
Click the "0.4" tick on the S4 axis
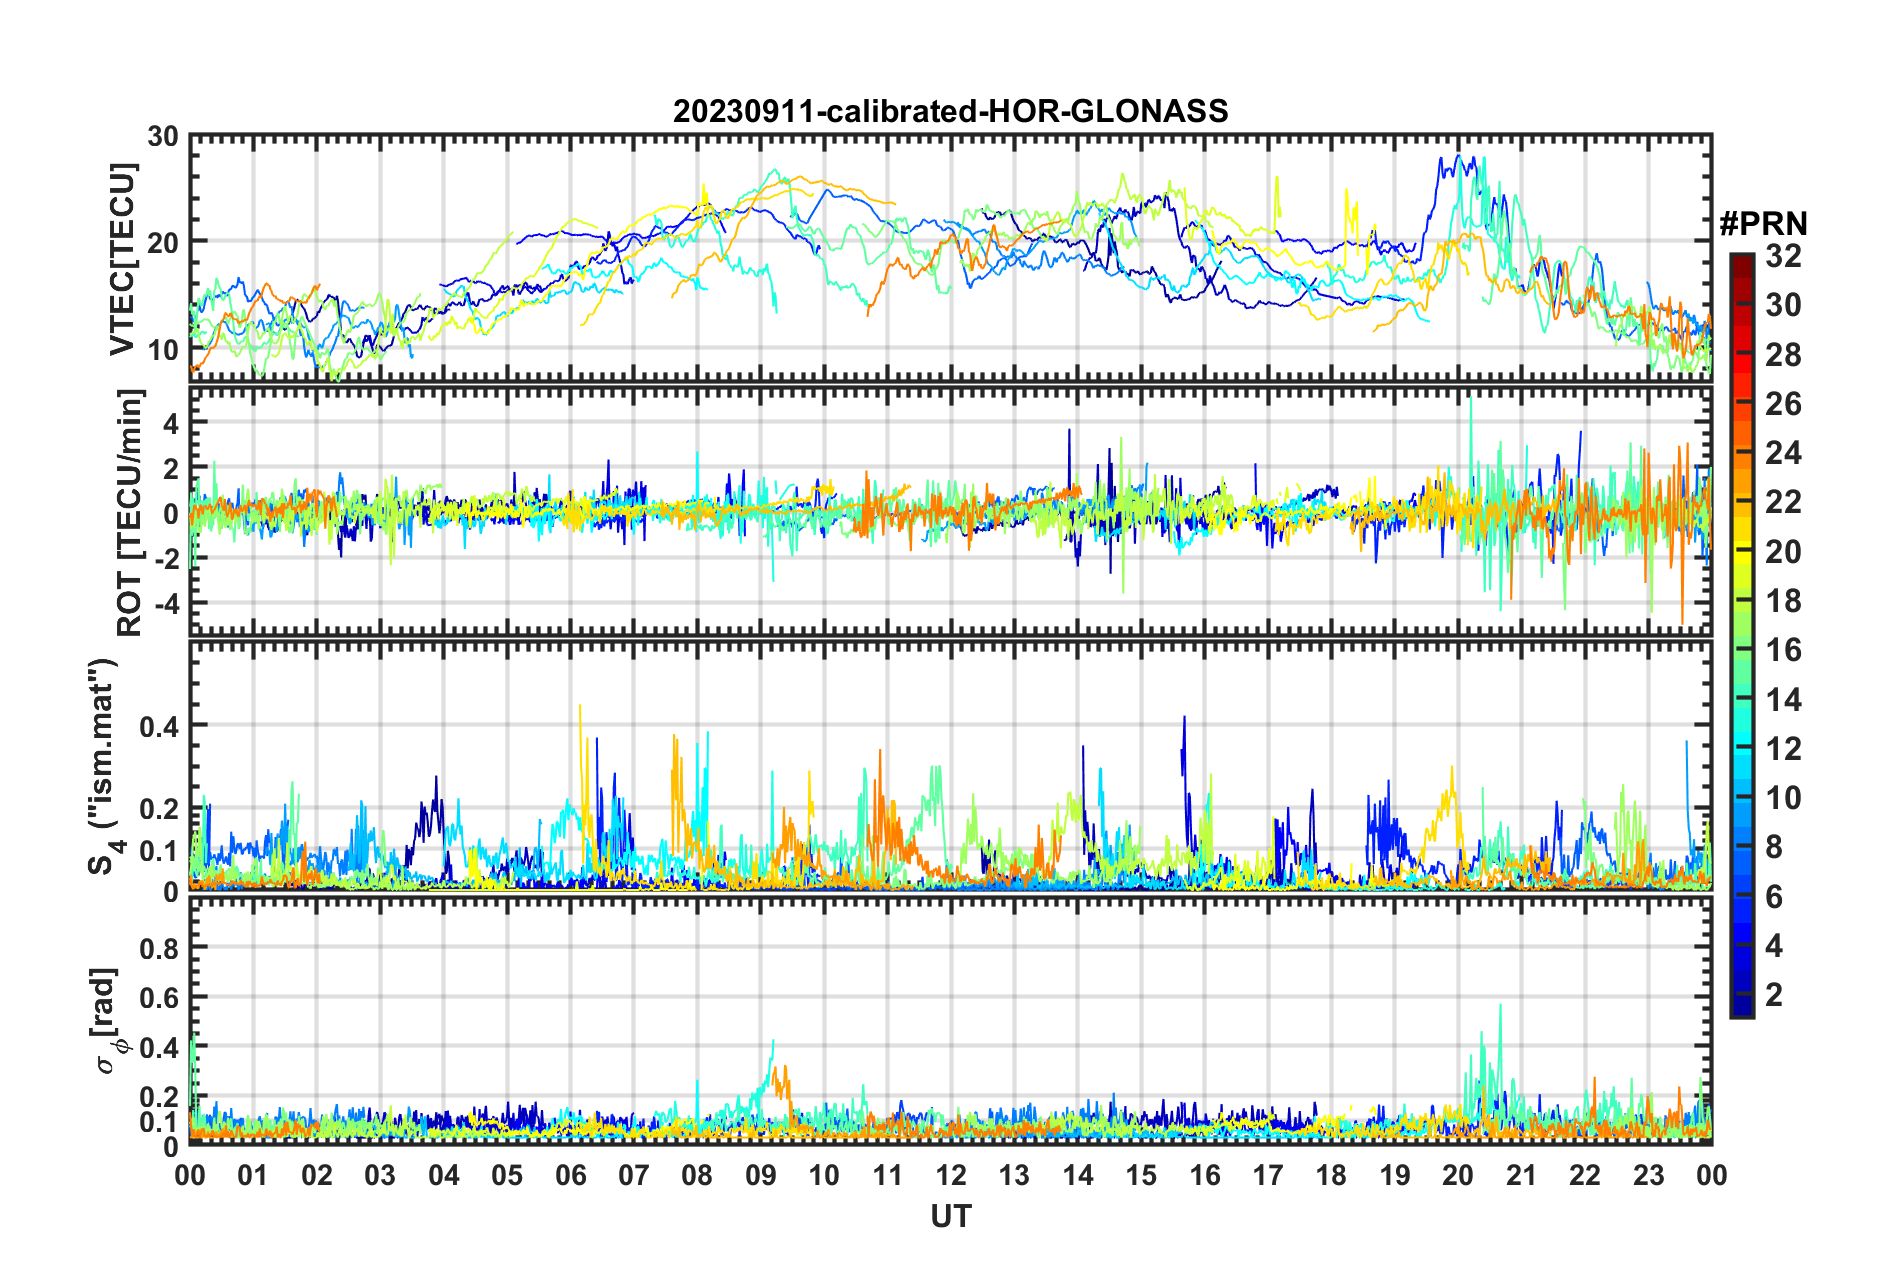(x=159, y=727)
